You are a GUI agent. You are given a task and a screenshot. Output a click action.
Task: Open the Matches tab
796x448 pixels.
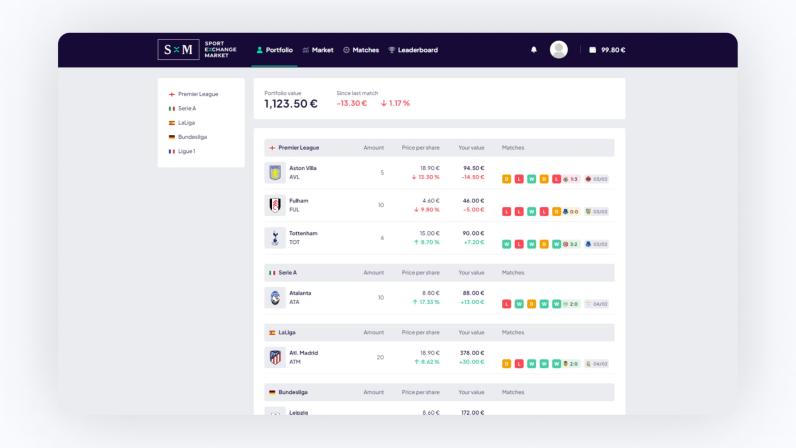tap(361, 50)
